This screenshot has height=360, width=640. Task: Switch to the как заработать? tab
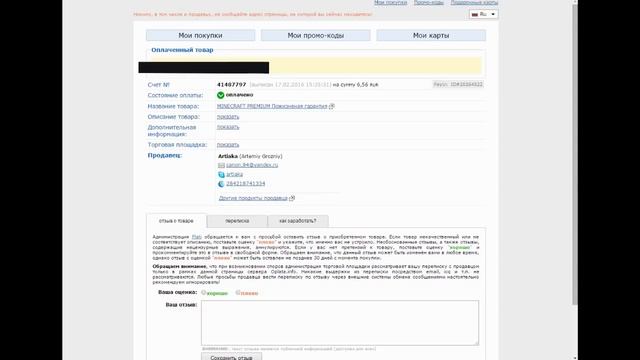[x=298, y=221]
